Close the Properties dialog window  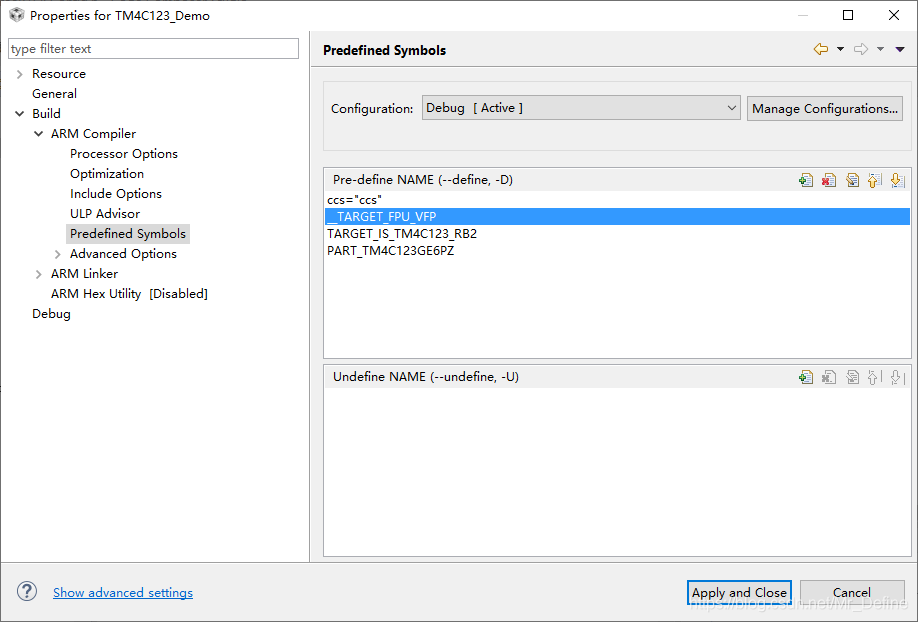tap(893, 15)
